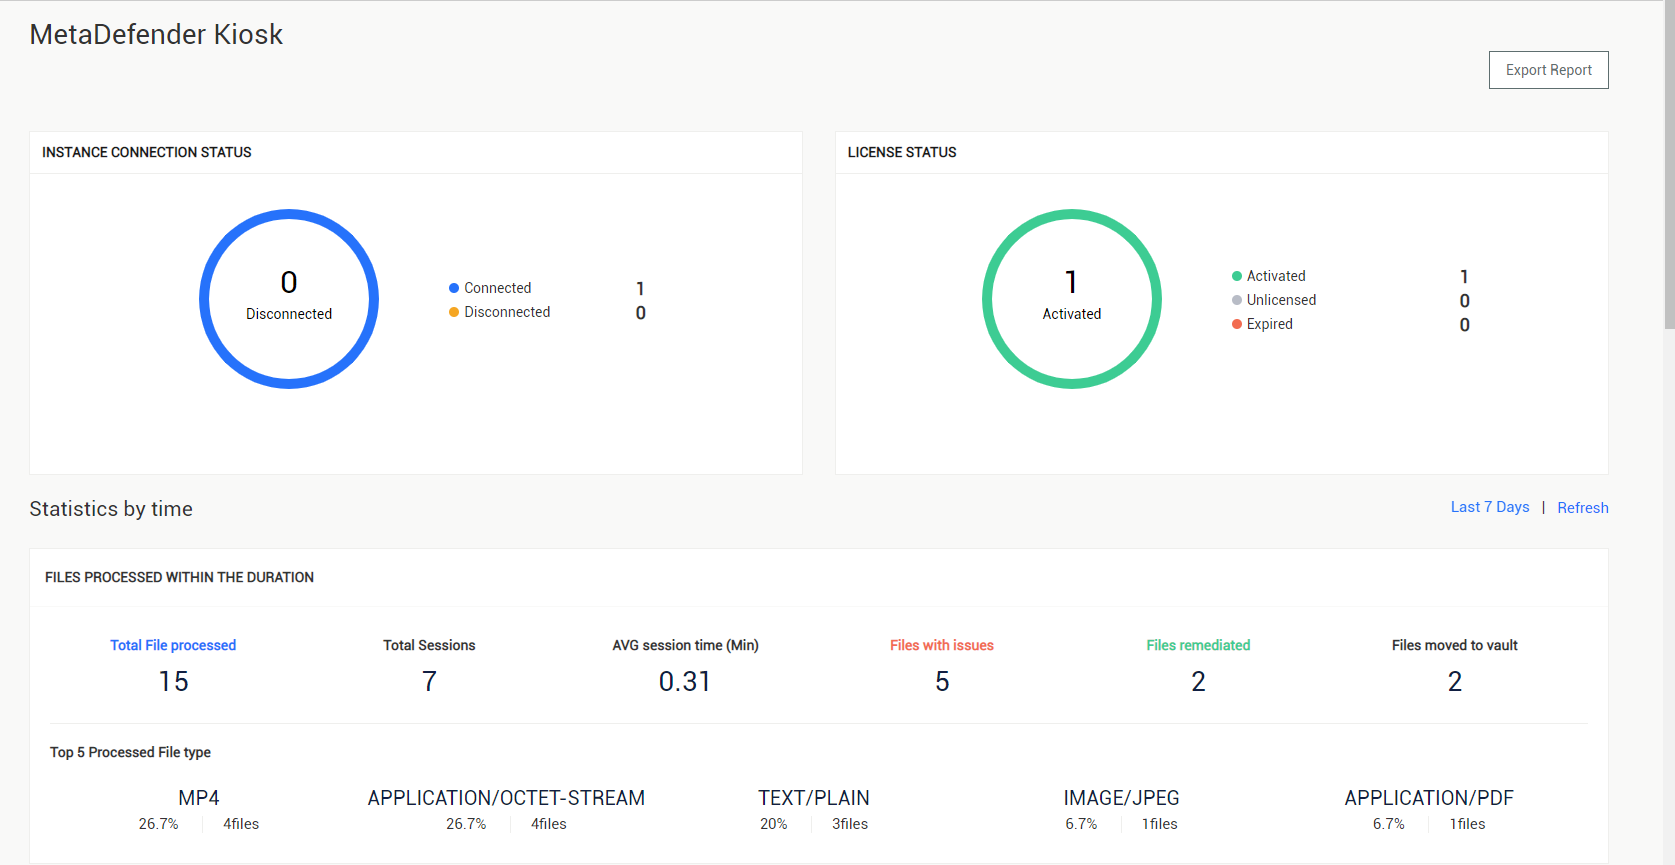This screenshot has width=1675, height=865.
Task: Click the Unlicensed legend label
Action: point(1281,300)
